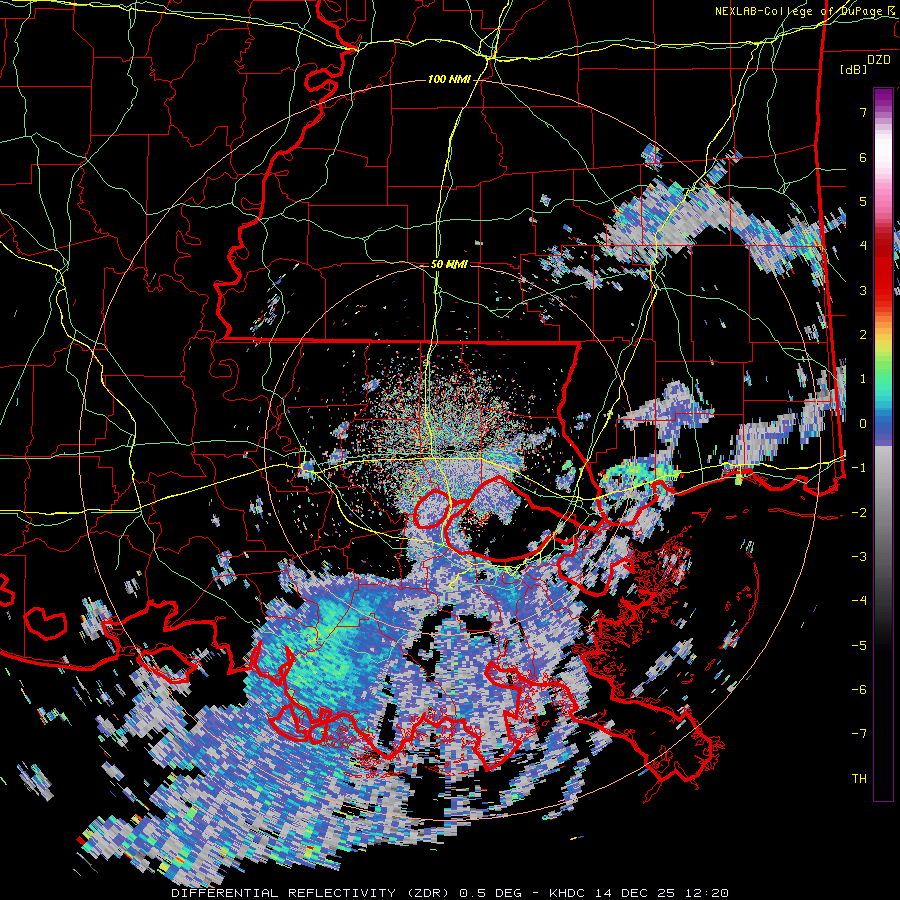Click the 2 dB value on the scale

coord(863,335)
